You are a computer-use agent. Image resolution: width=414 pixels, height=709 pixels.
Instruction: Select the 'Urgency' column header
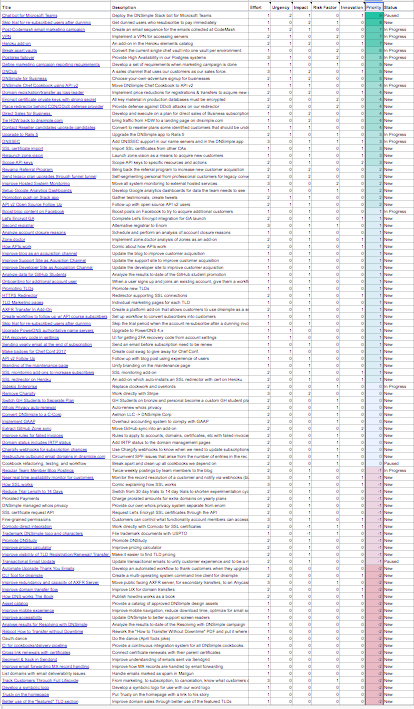[x=282, y=8]
